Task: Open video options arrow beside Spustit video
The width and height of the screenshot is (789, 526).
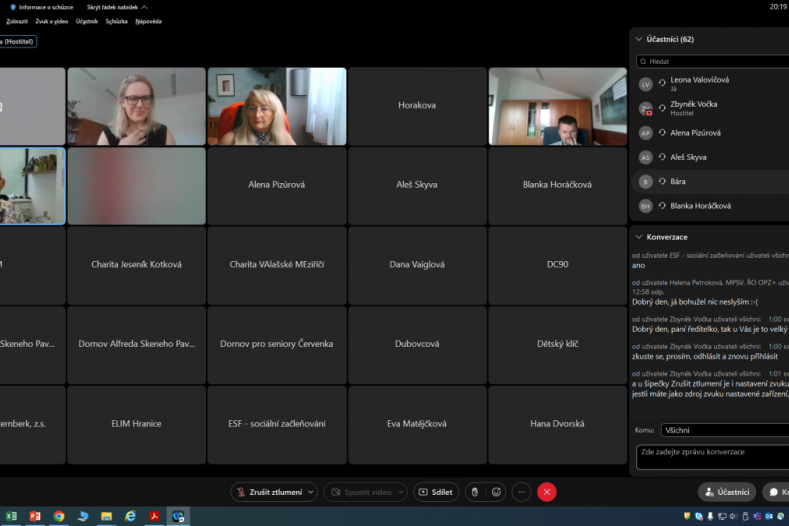Action: click(401, 492)
